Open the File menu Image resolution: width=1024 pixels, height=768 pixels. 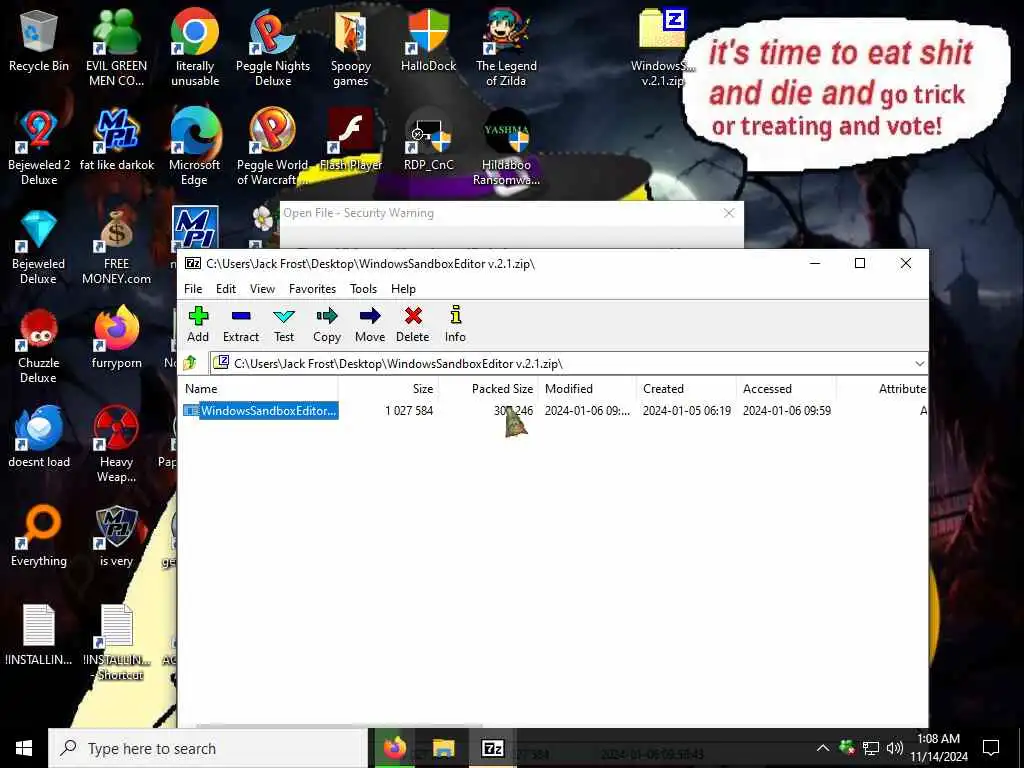point(193,289)
